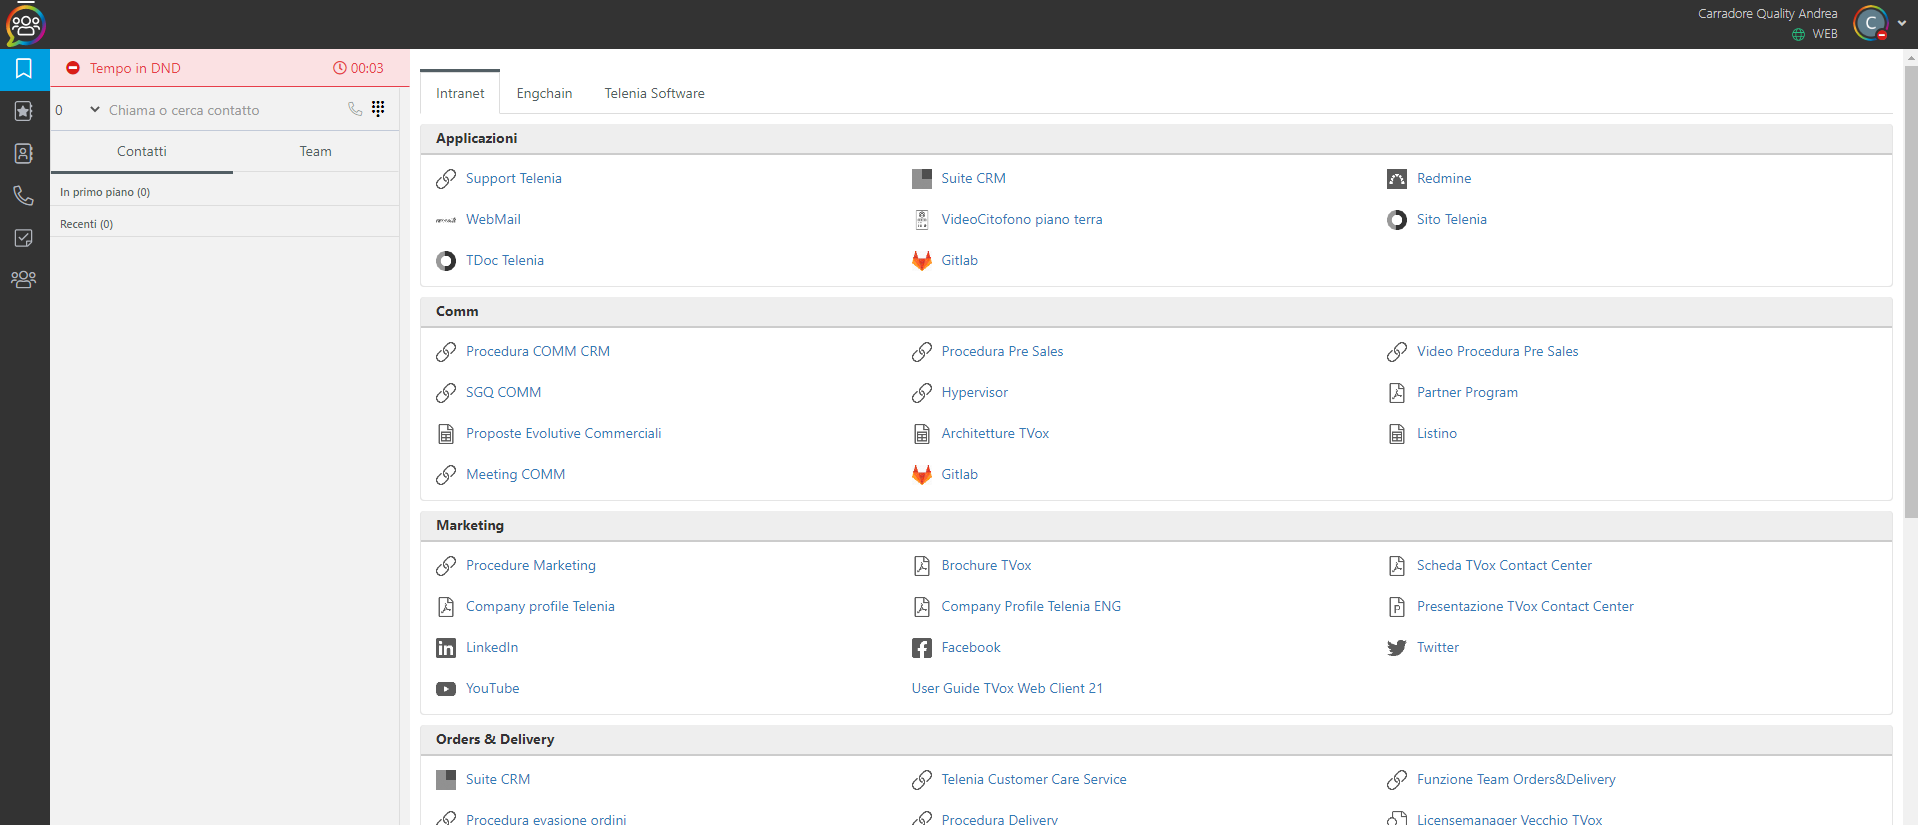The width and height of the screenshot is (1918, 825).
Task: Click the Gitlab fox icon under Comm
Action: [x=922, y=475]
